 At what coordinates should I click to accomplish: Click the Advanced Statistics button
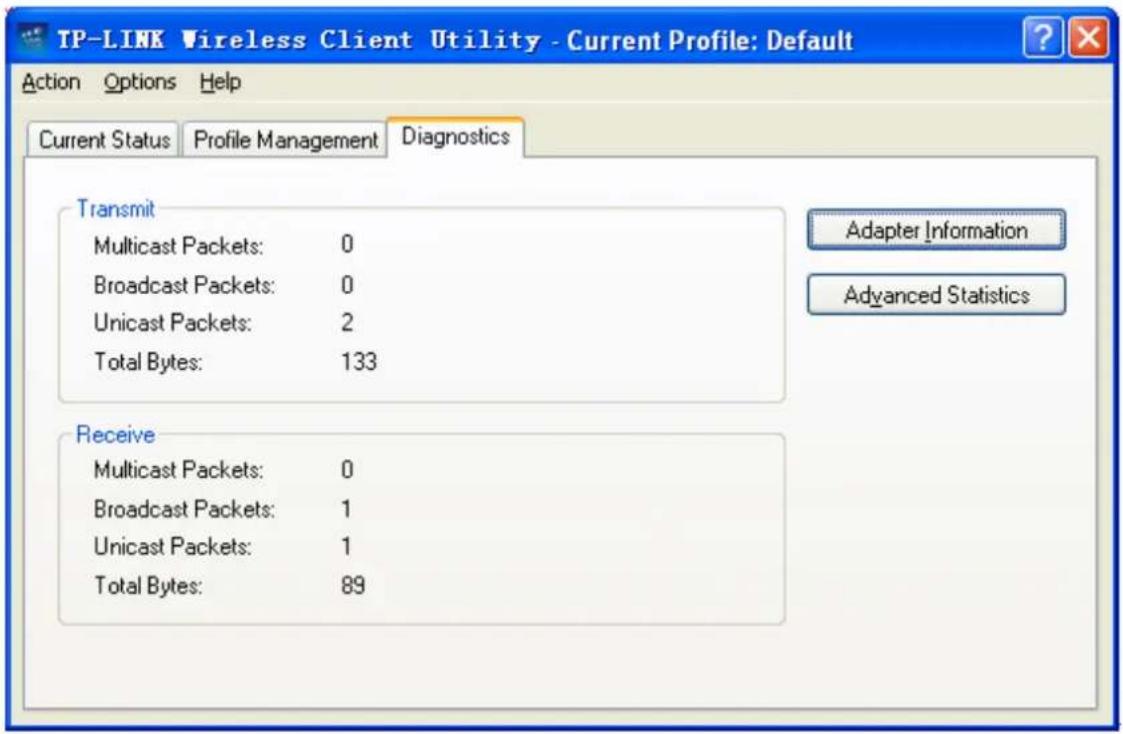click(936, 295)
